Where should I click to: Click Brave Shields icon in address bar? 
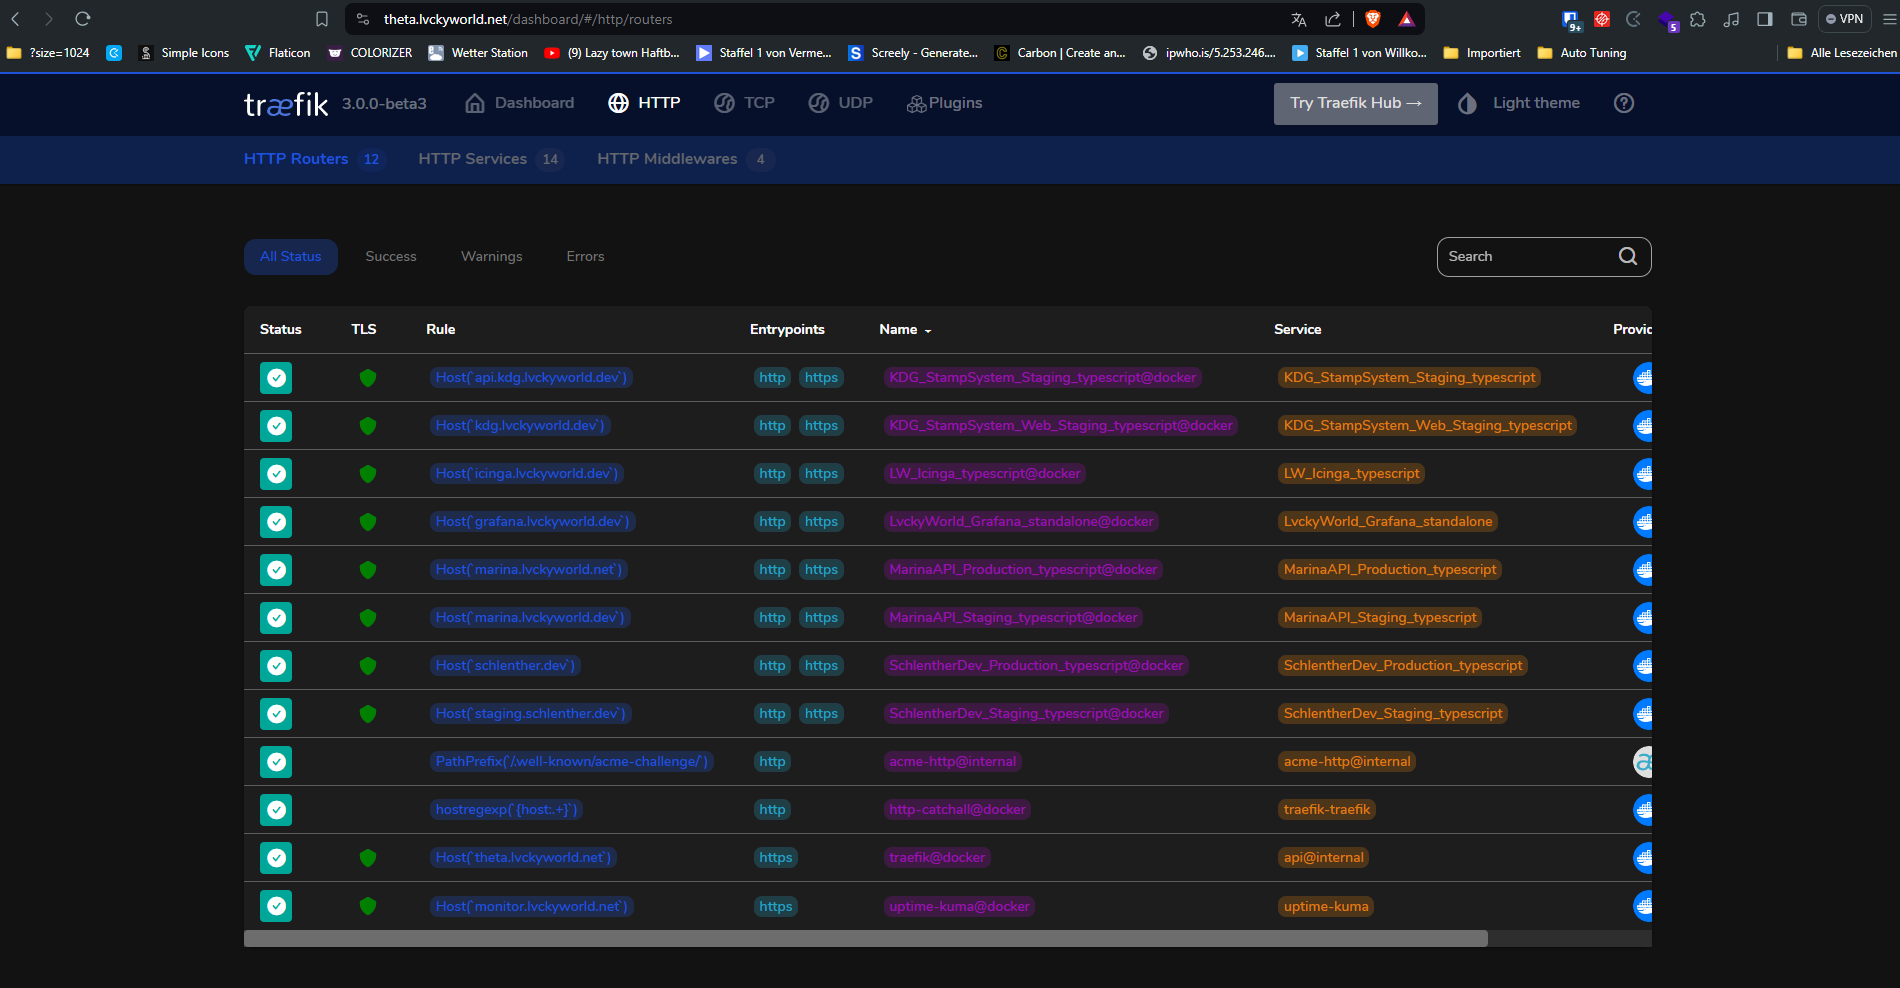tap(1373, 19)
